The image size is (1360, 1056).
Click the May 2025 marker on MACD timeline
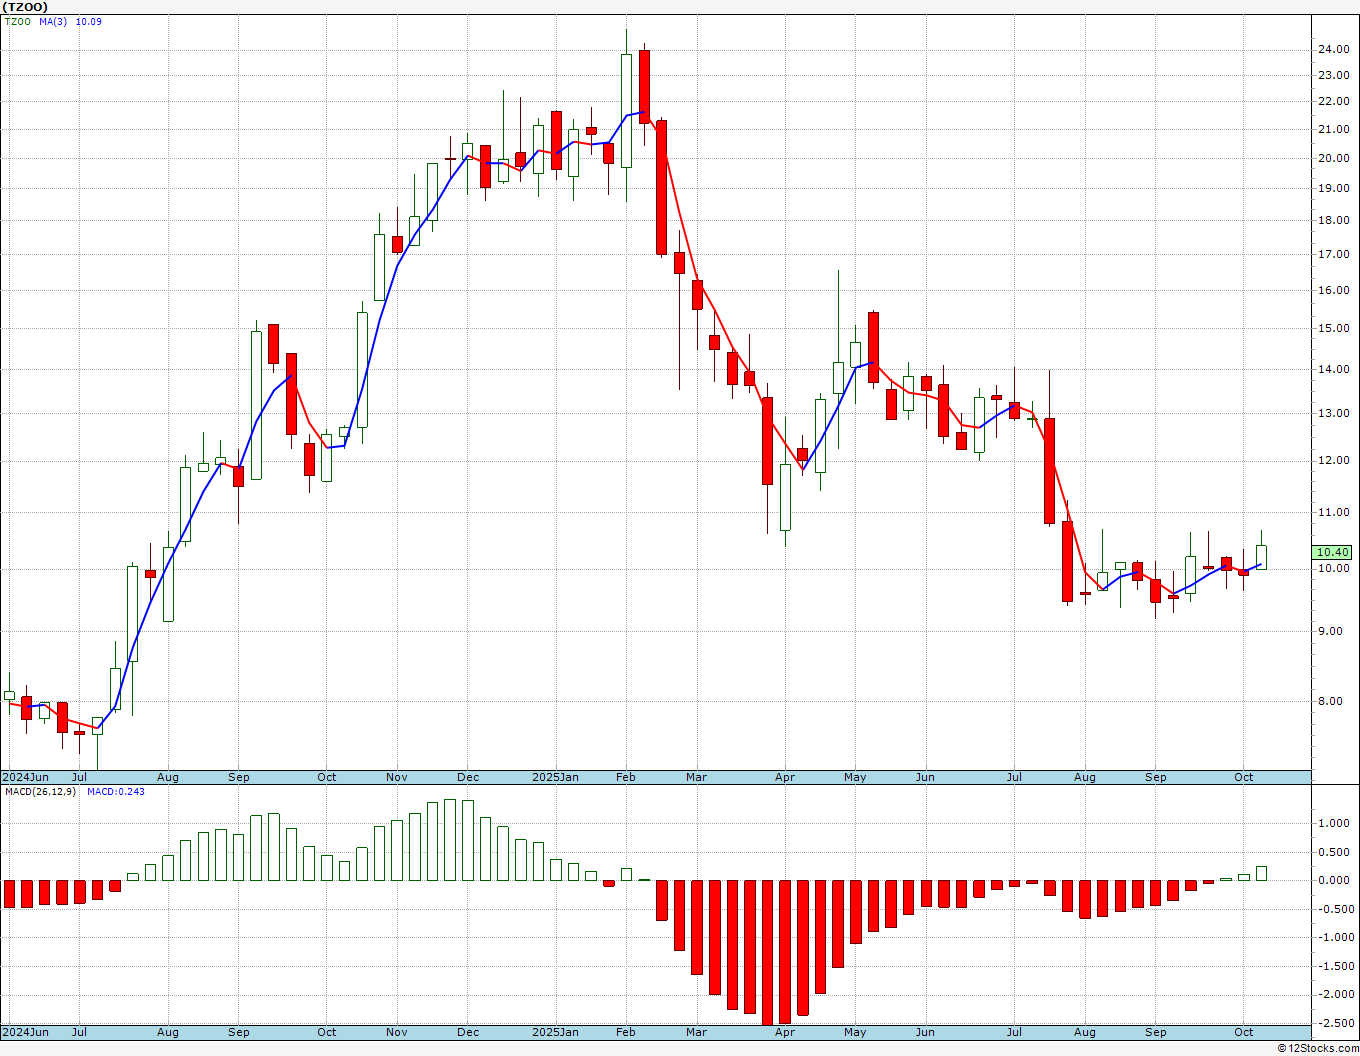855,1032
